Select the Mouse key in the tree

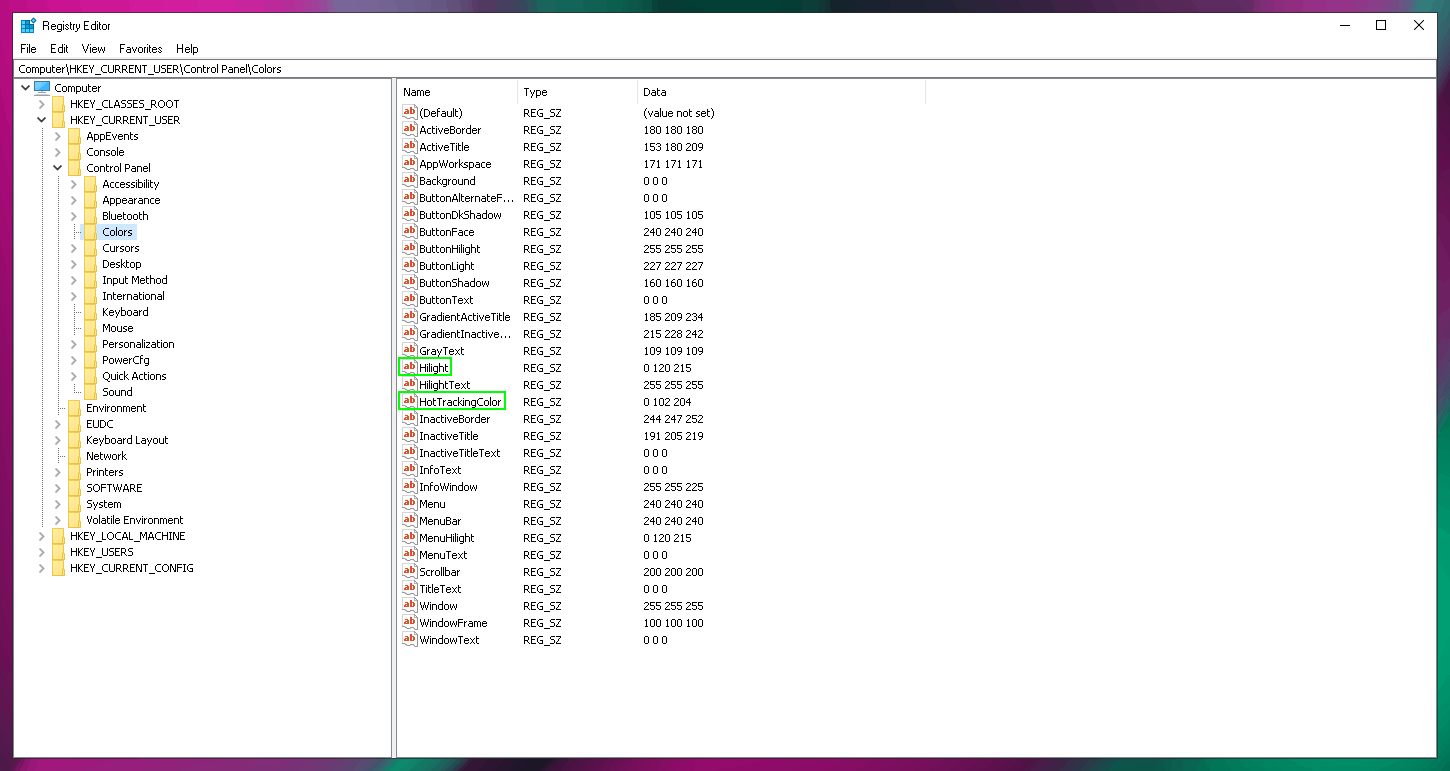pos(117,328)
